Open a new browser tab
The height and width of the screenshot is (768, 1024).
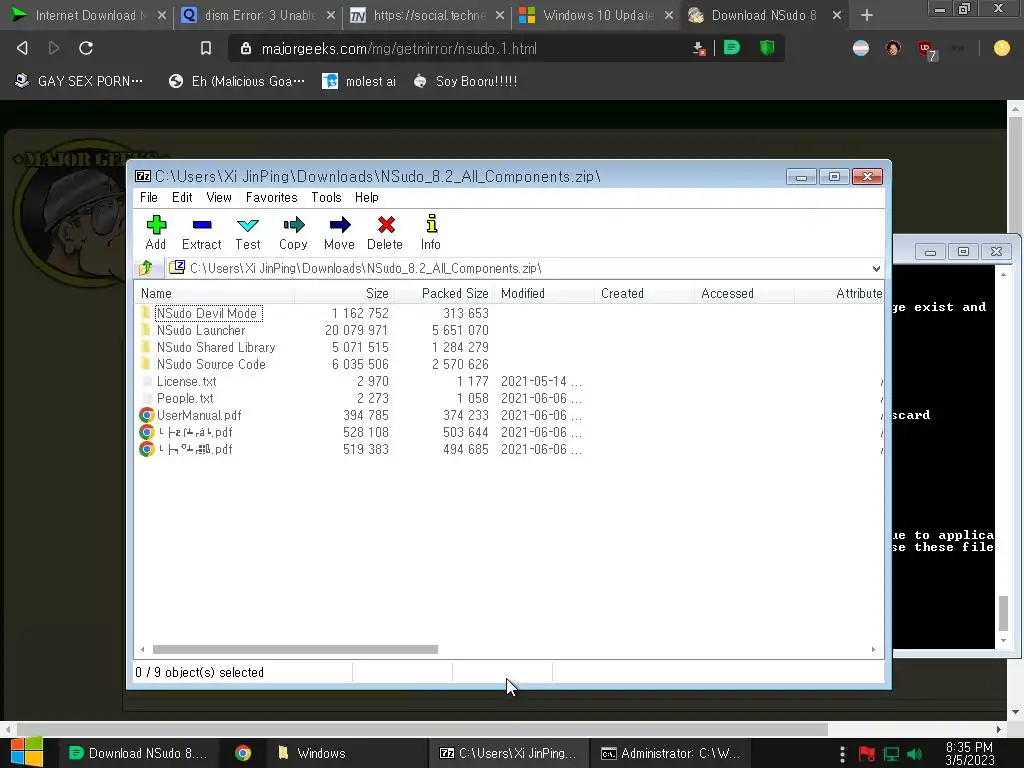[x=867, y=15]
